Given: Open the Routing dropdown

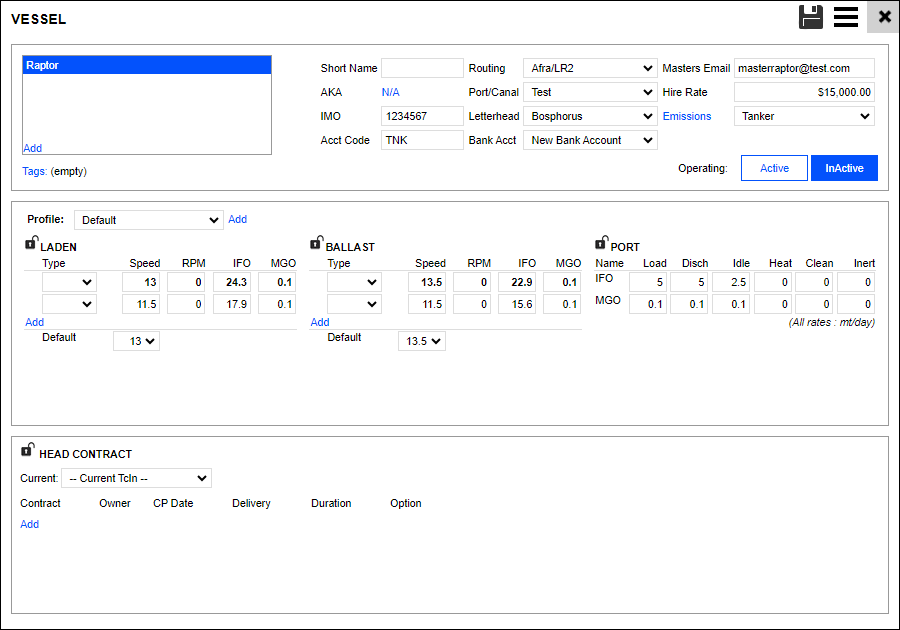Looking at the screenshot, I should pyautogui.click(x=590, y=68).
